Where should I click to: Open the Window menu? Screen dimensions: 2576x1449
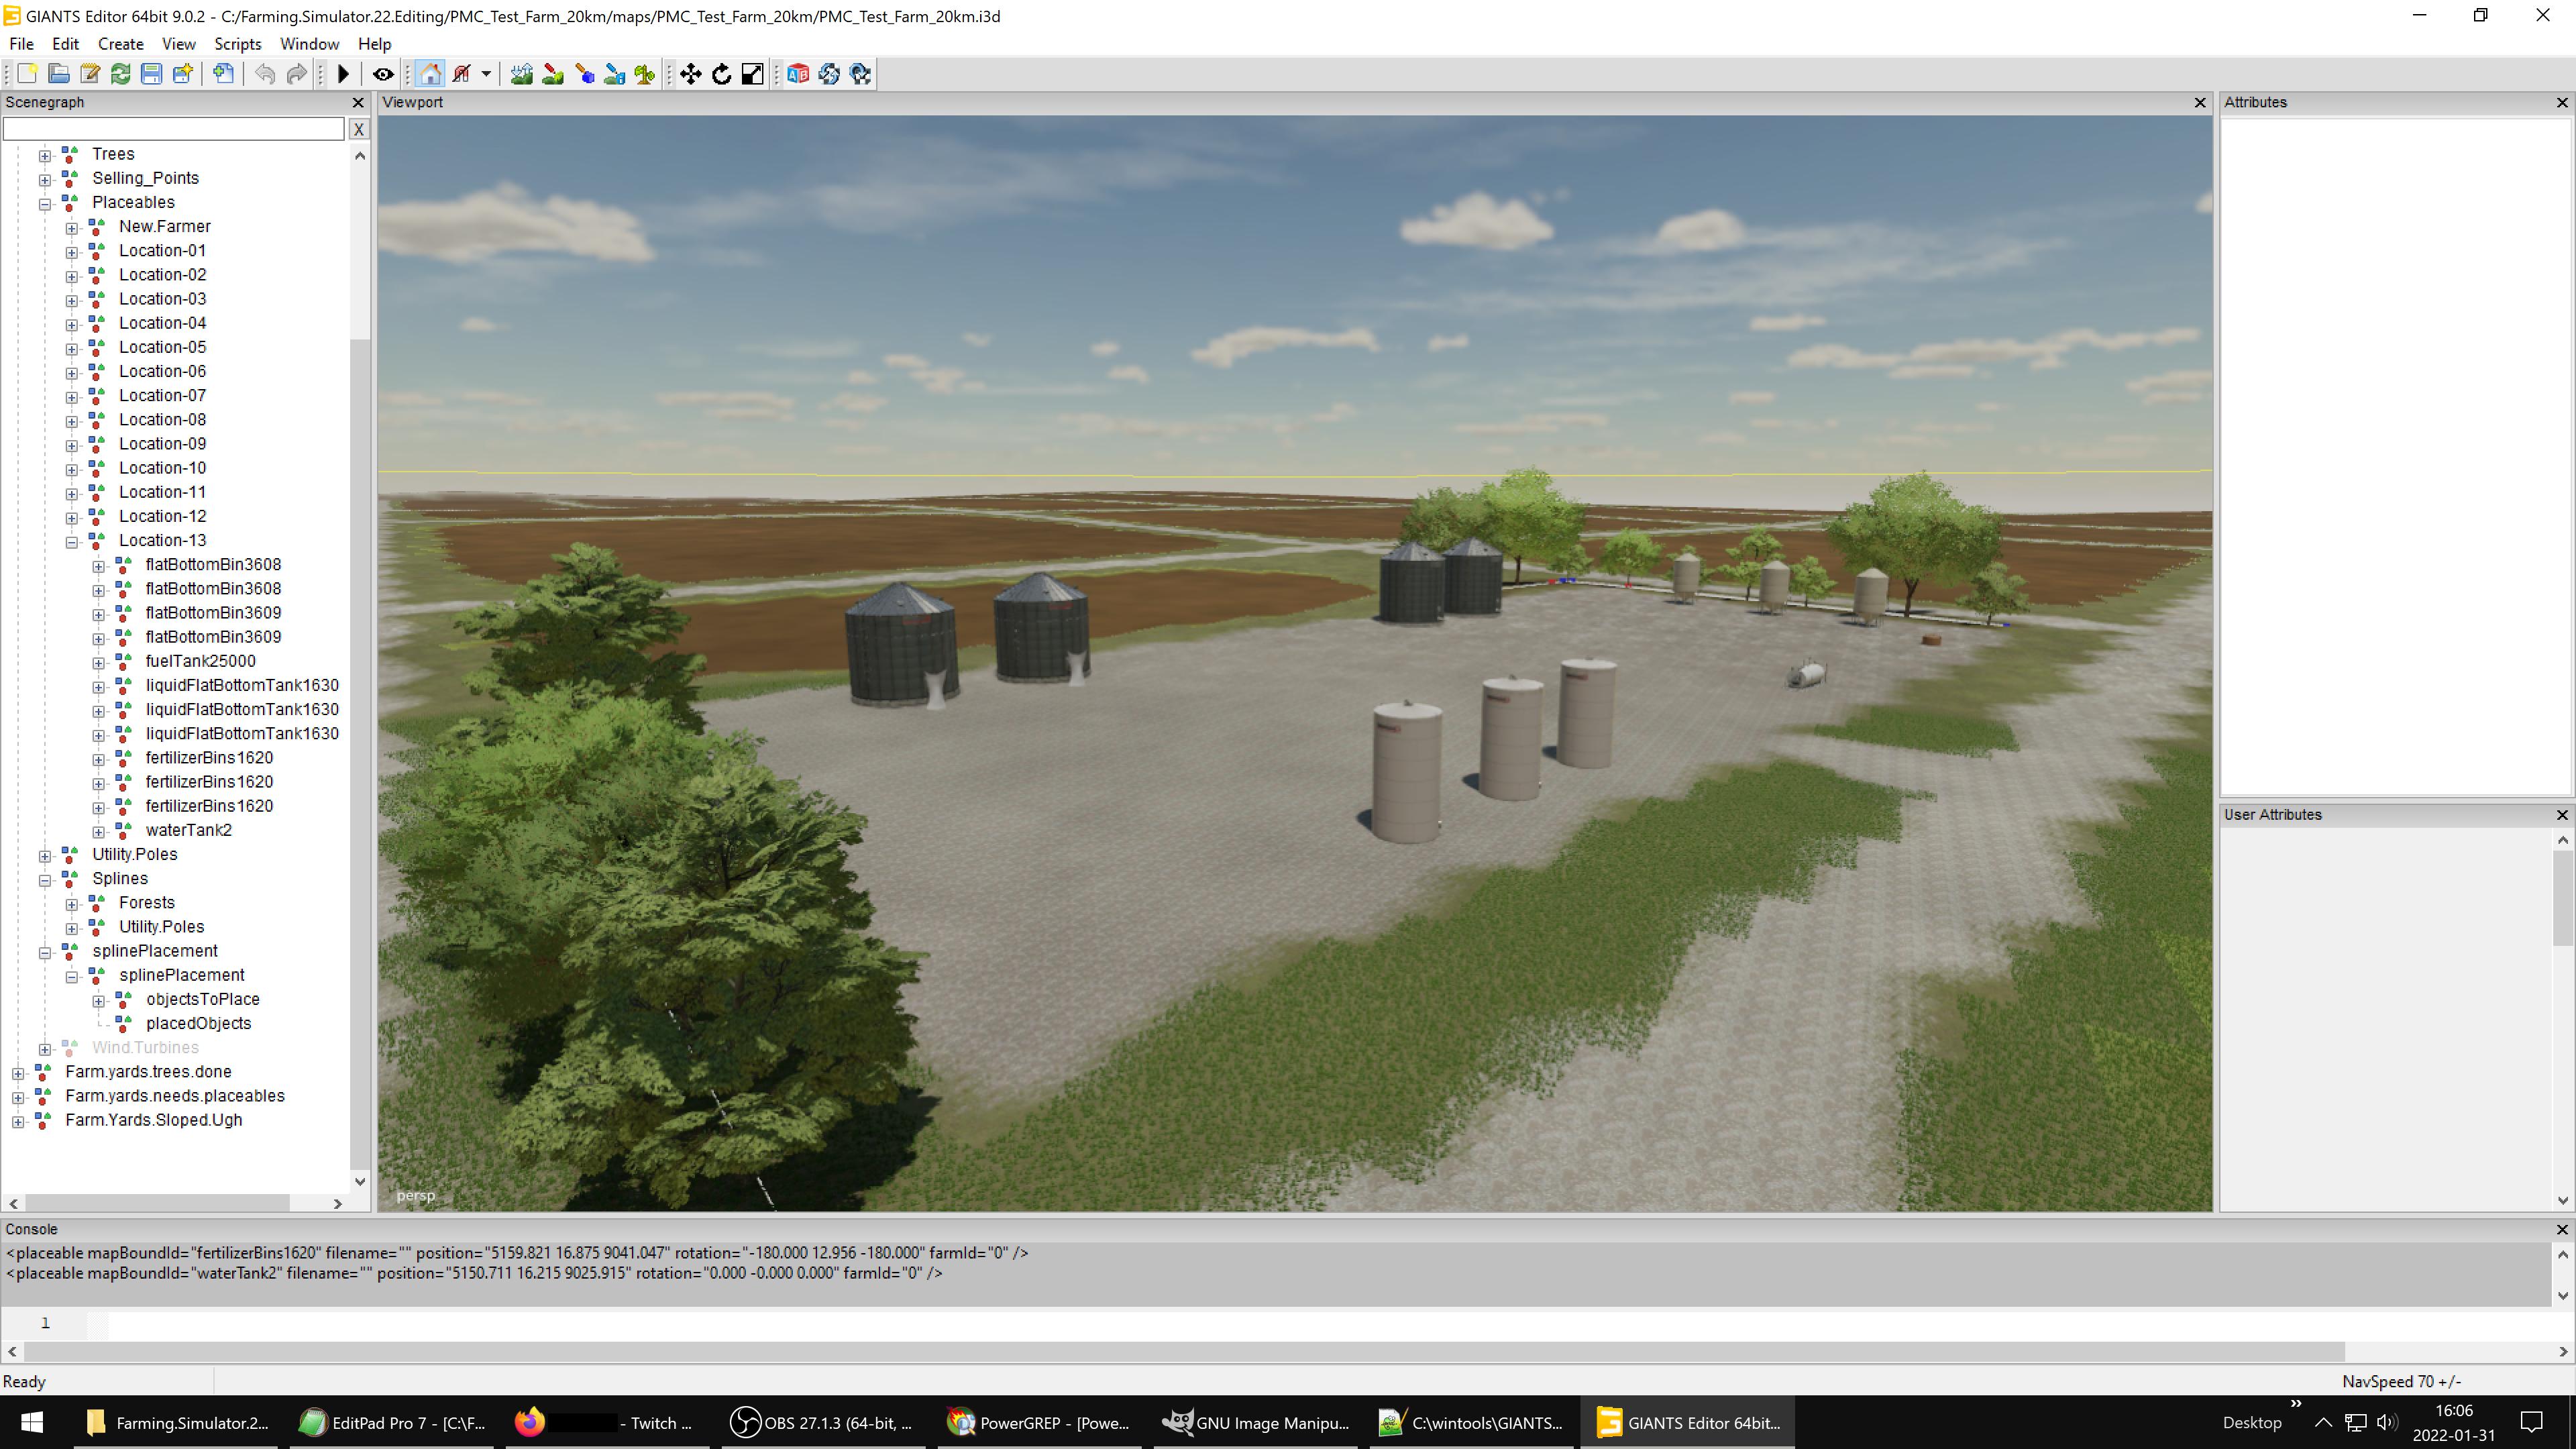(x=309, y=44)
